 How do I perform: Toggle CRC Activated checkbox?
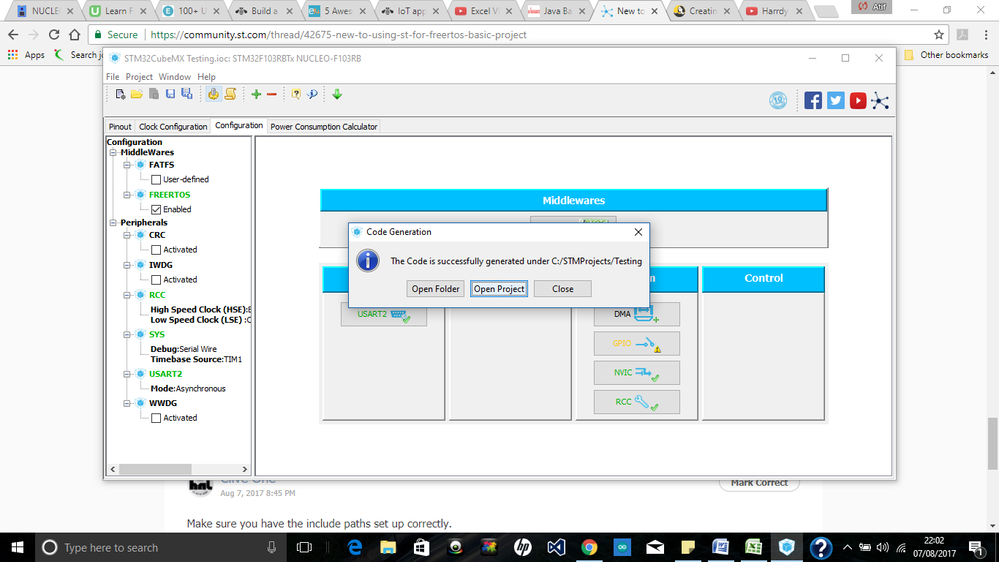click(x=156, y=250)
